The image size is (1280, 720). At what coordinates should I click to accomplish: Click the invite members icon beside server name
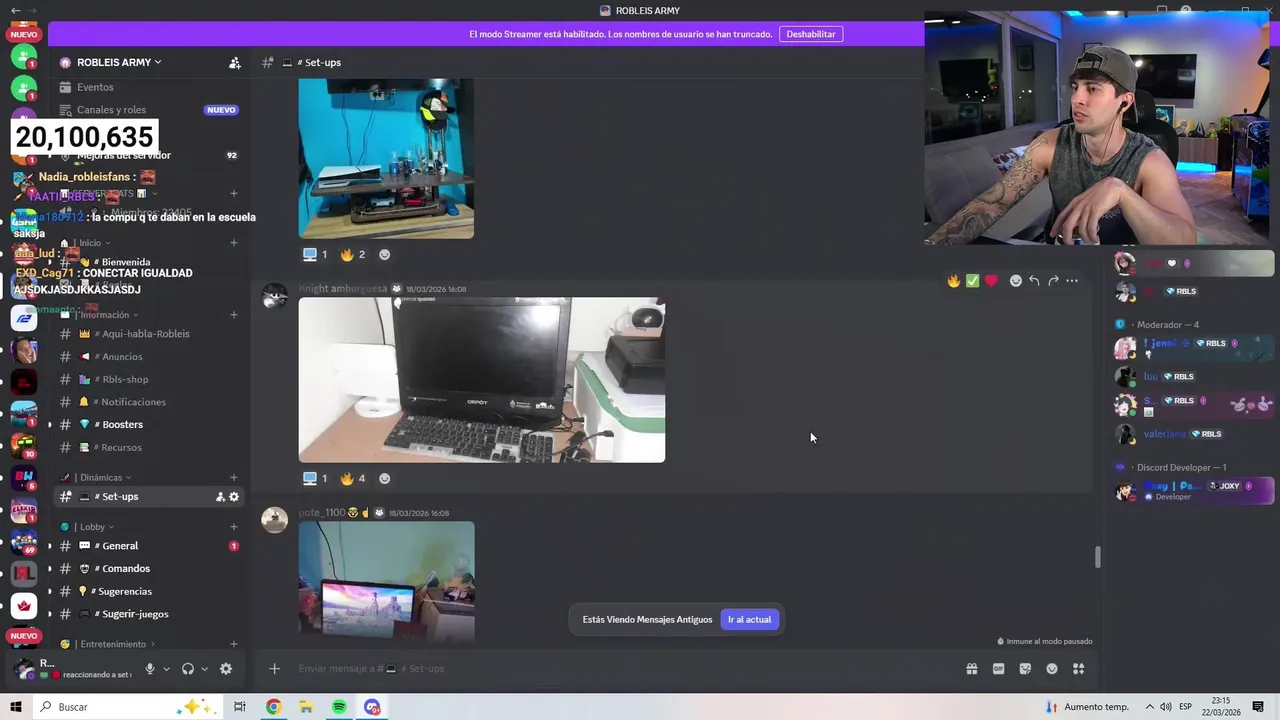pyautogui.click(x=234, y=62)
